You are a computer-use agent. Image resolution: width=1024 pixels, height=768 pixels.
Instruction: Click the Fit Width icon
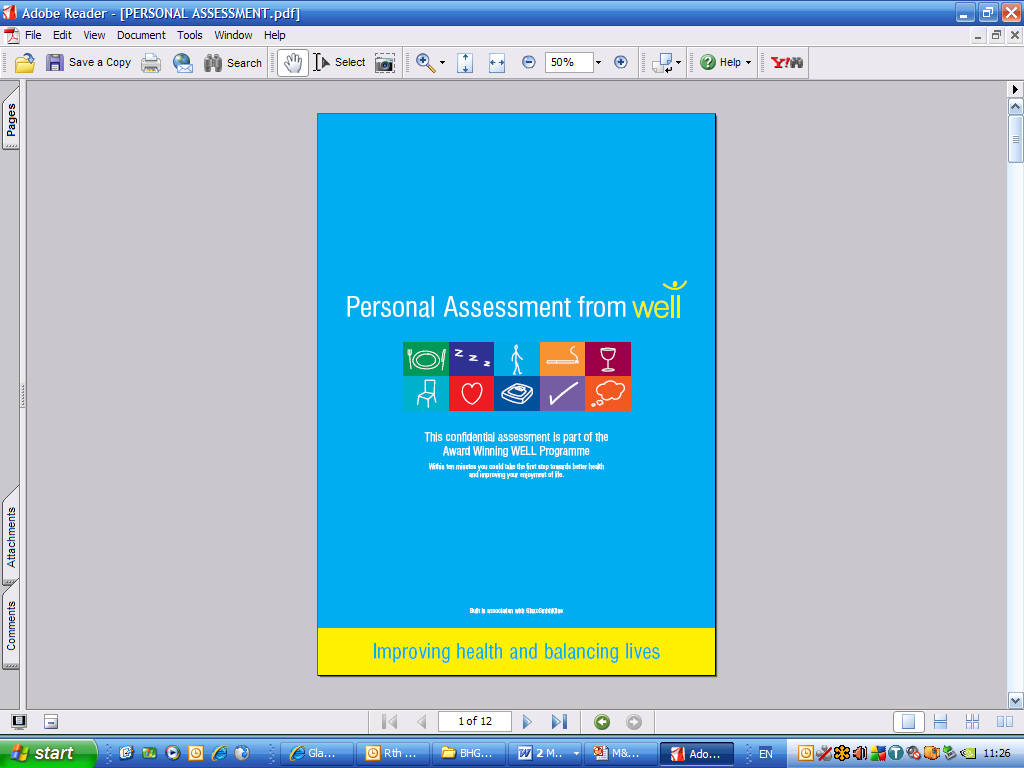coord(497,63)
